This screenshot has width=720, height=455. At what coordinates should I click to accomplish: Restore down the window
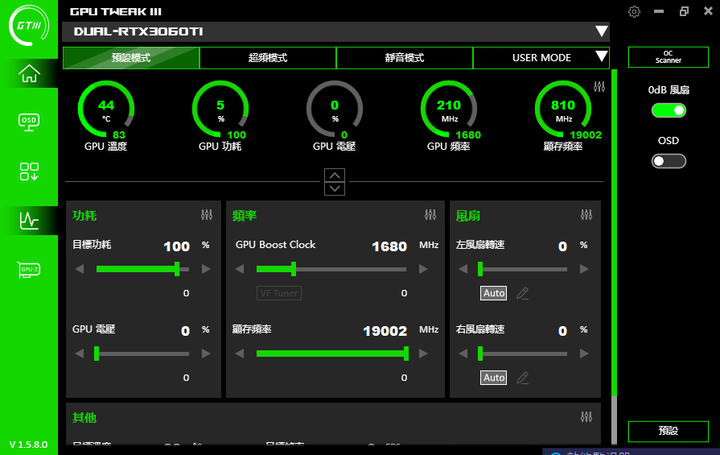pyautogui.click(x=684, y=11)
